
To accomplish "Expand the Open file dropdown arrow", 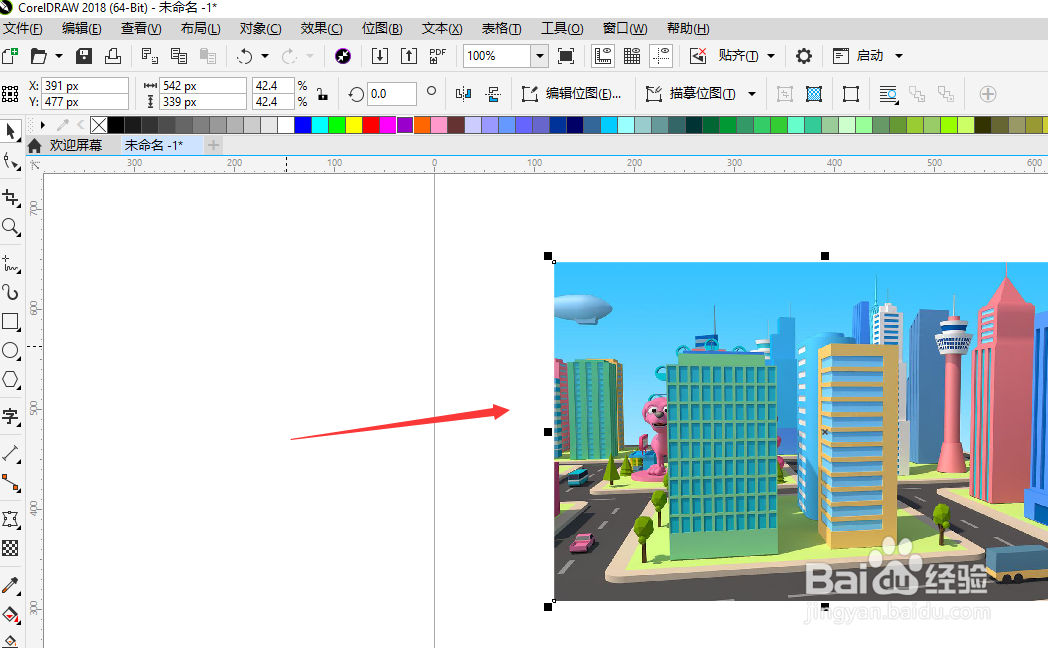I will click(59, 56).
